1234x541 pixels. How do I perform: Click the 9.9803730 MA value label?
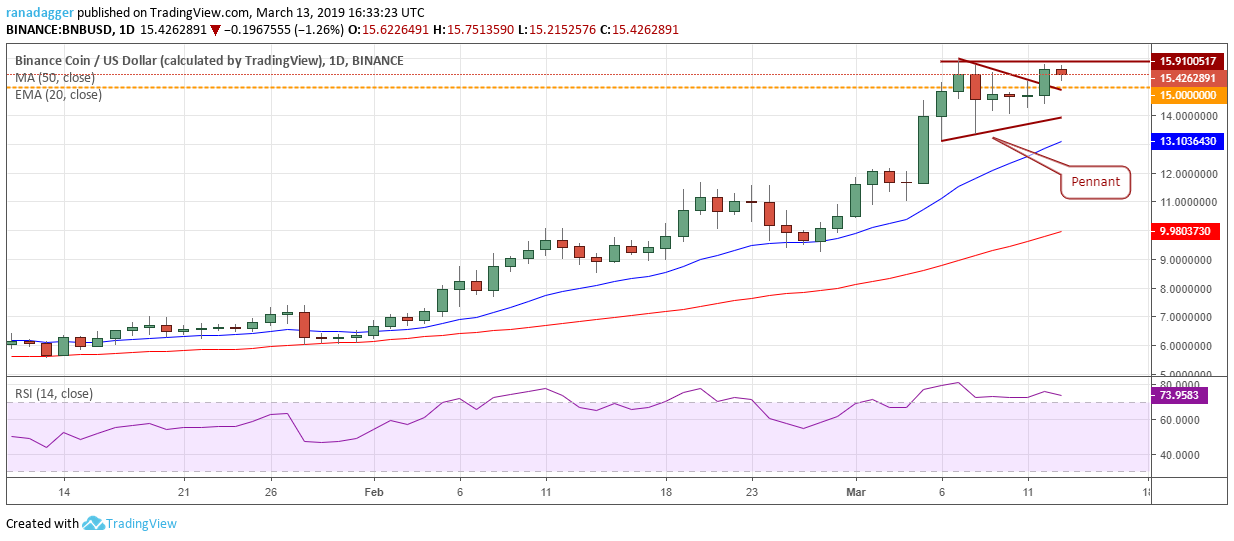tap(1187, 232)
